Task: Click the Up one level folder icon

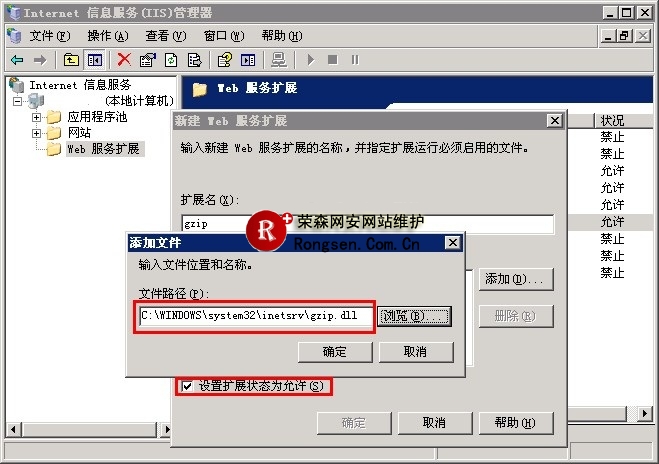Action: coord(71,60)
